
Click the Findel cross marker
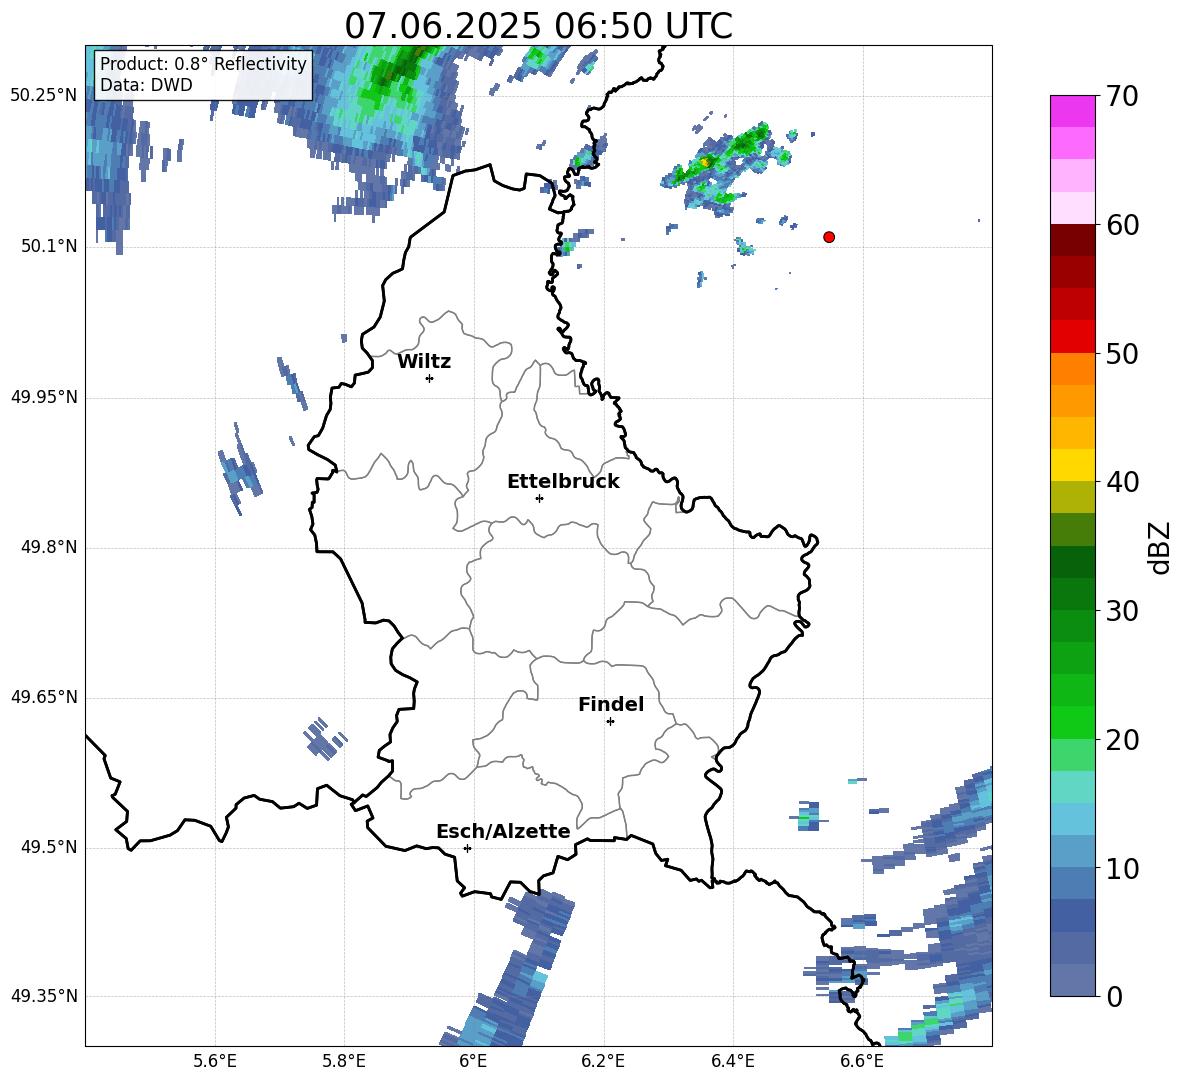click(x=610, y=722)
